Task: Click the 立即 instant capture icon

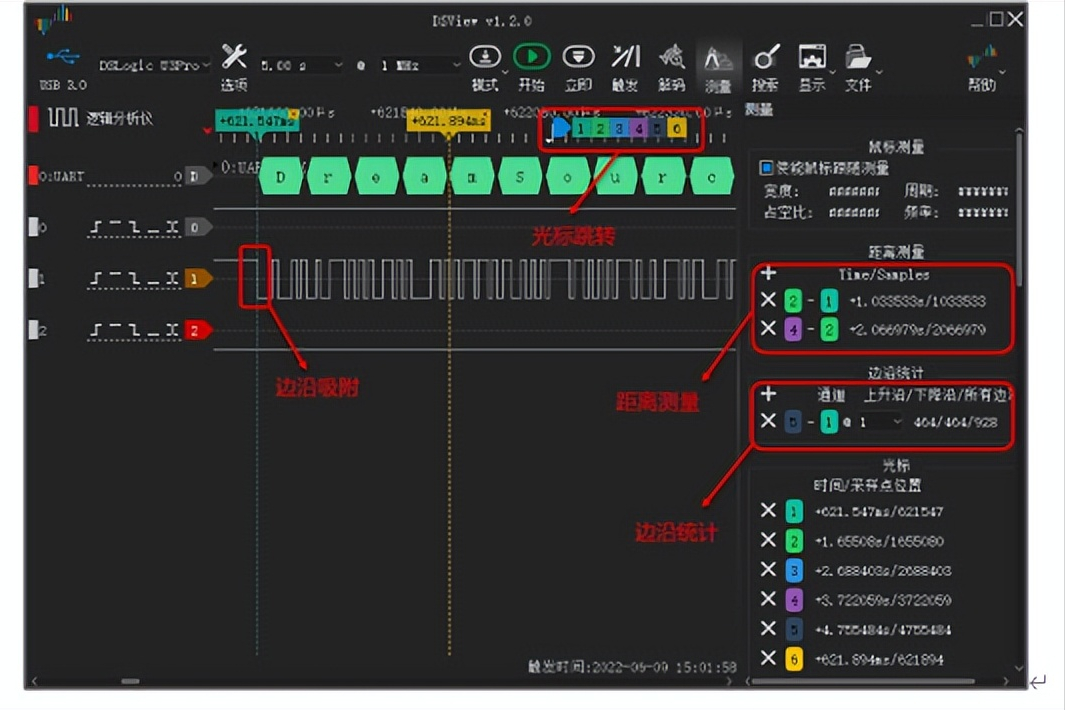Action: (578, 57)
